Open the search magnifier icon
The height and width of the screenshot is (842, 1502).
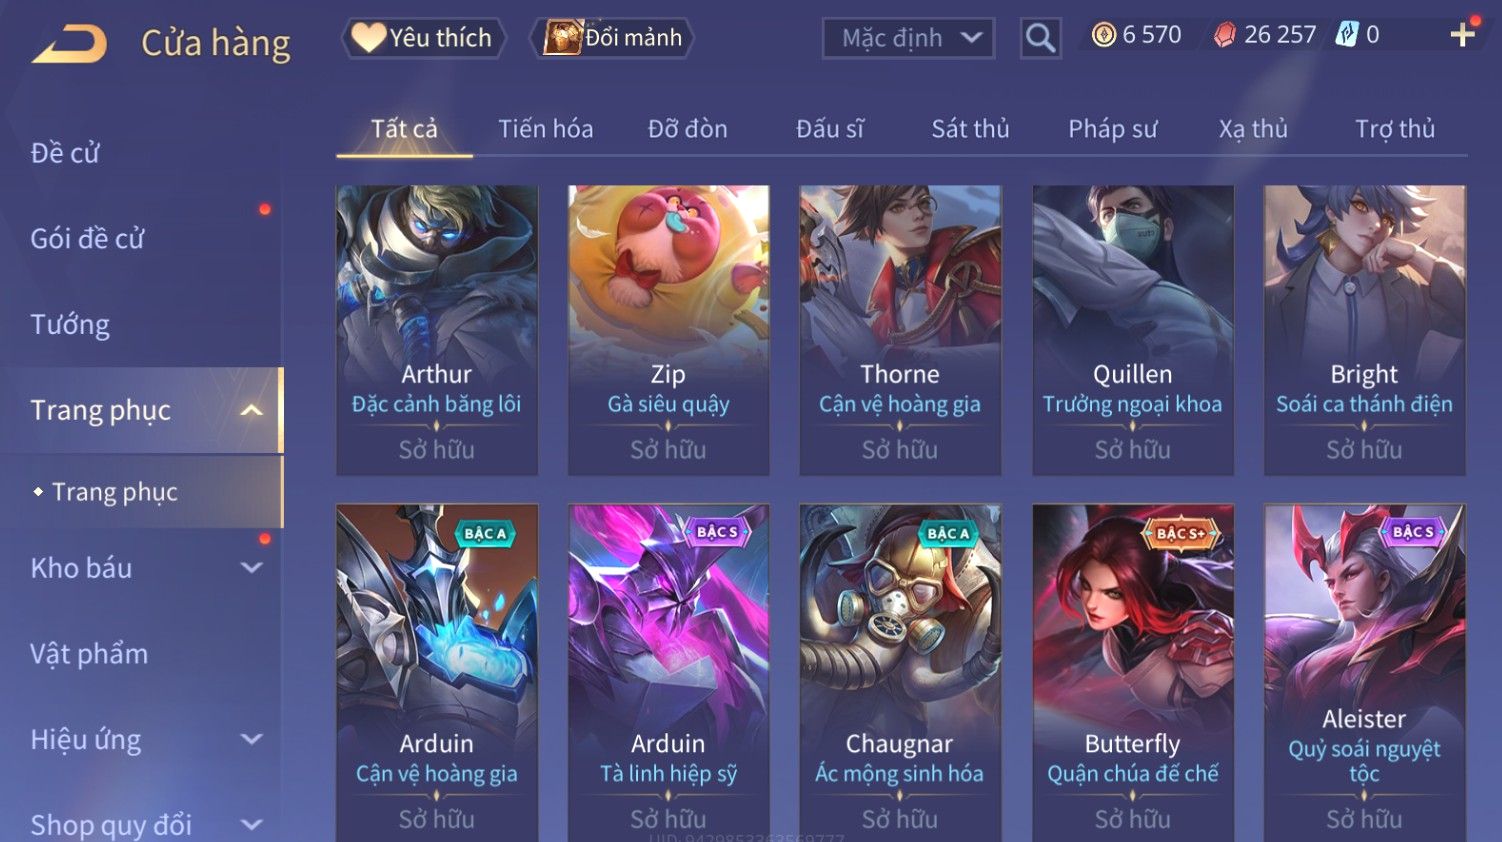tap(1040, 38)
